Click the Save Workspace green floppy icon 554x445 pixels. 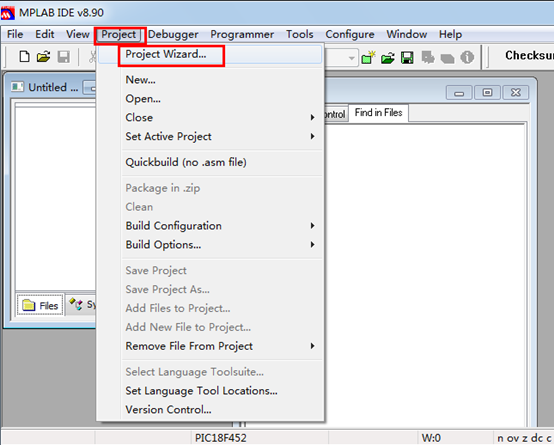pos(407,58)
